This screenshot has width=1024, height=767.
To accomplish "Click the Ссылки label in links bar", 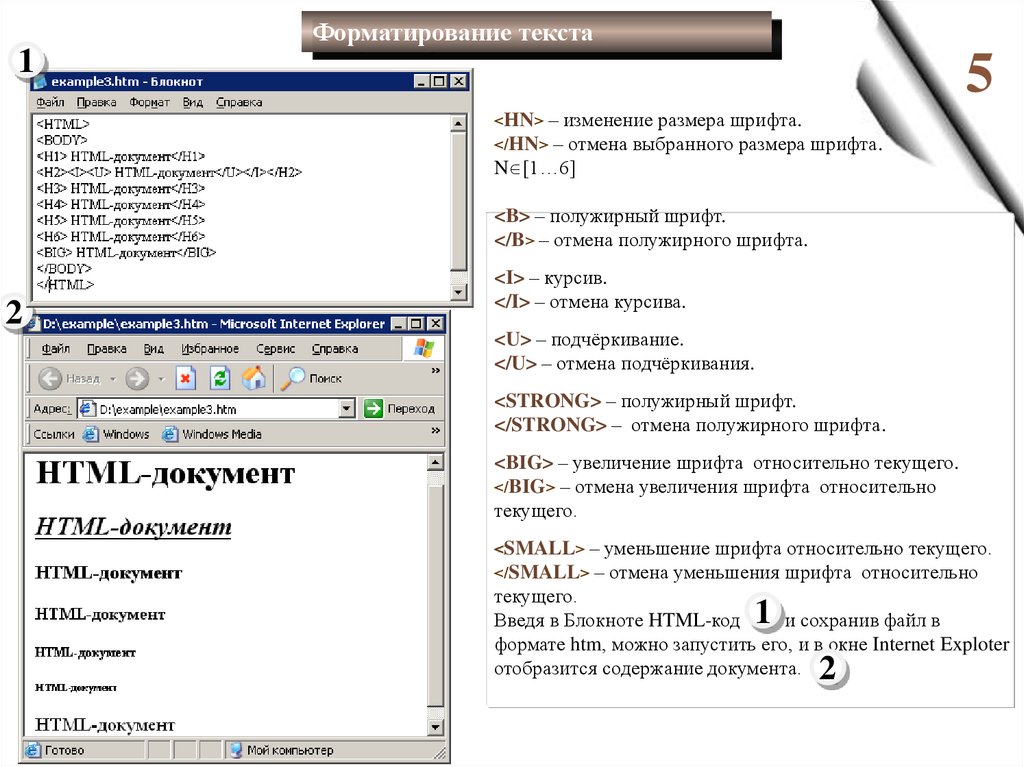I will (x=54, y=434).
